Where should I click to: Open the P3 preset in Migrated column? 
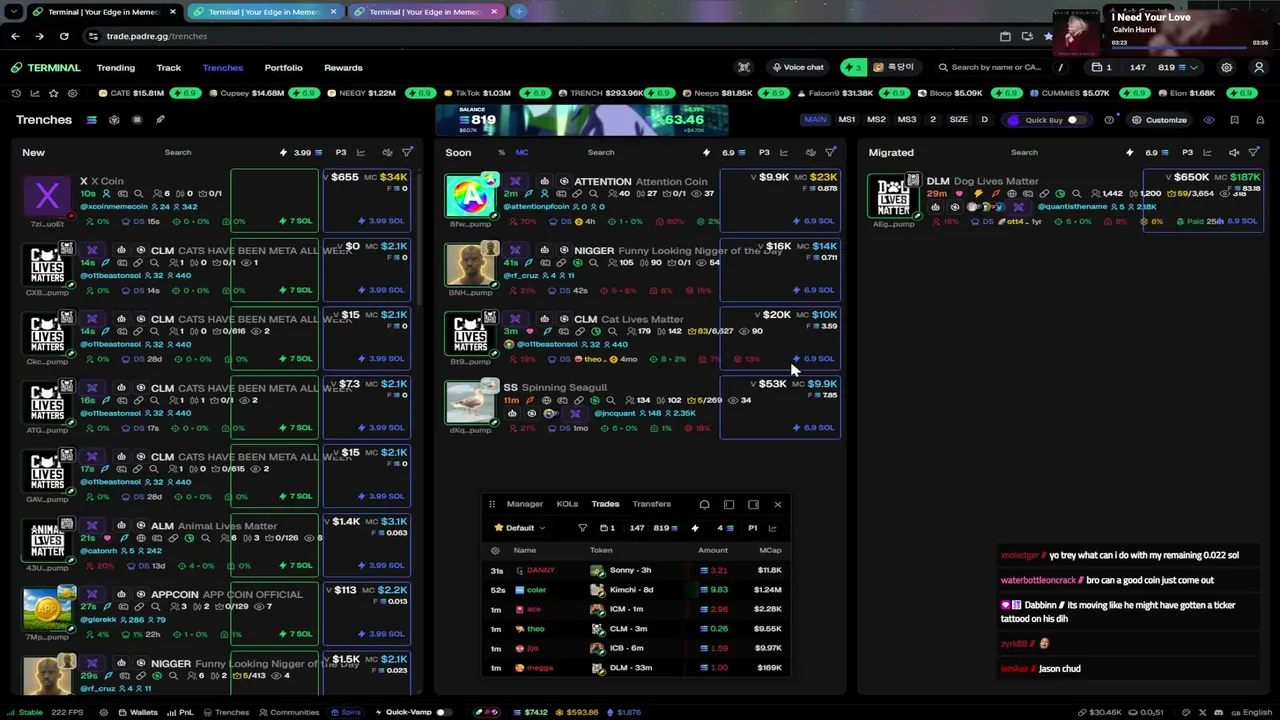[x=1187, y=152]
